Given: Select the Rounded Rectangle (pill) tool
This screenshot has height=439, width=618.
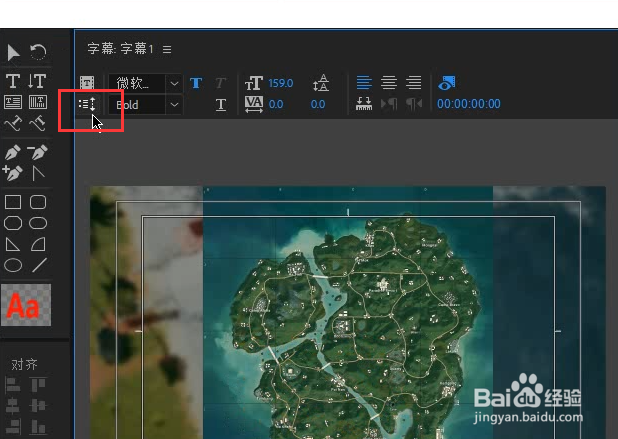Looking at the screenshot, I should point(38,223).
